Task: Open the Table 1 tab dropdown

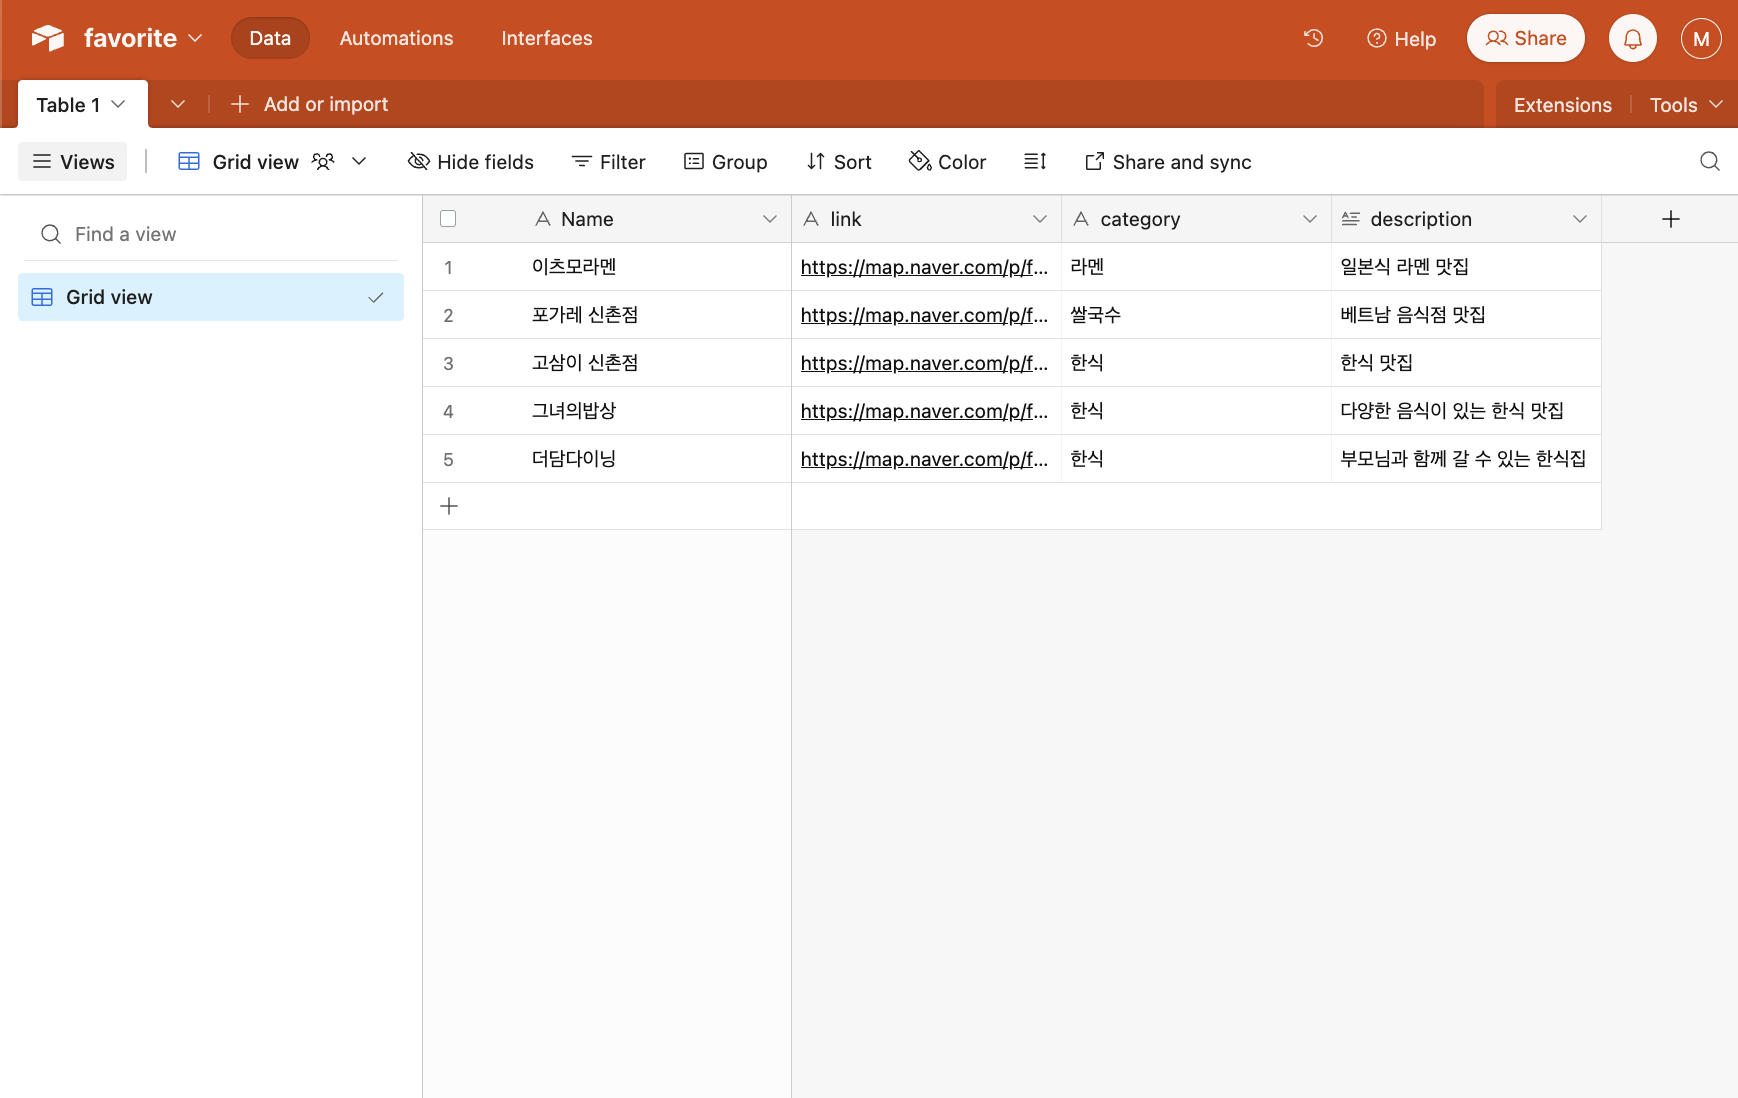Action: [x=118, y=104]
